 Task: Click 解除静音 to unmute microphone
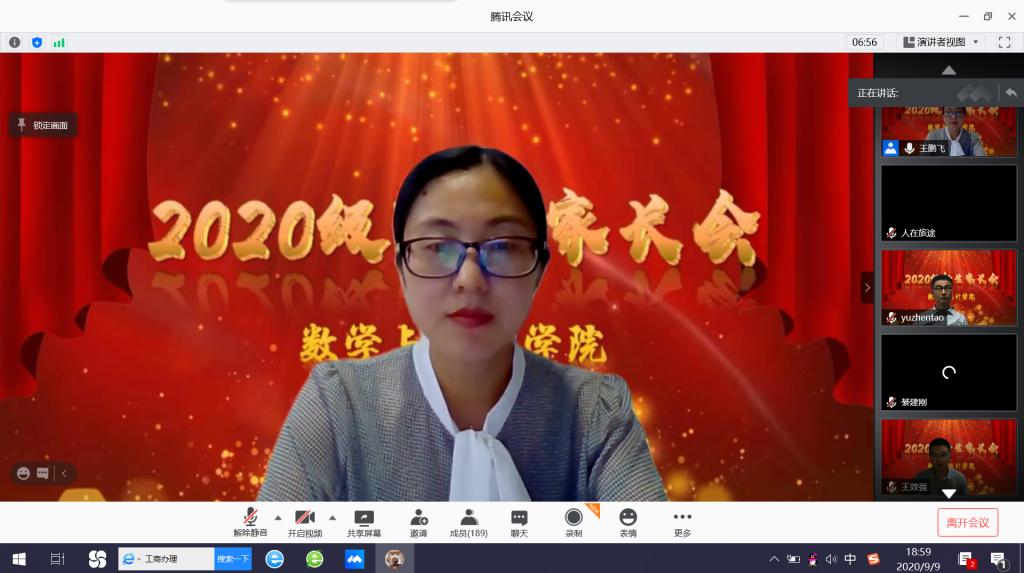(x=250, y=522)
